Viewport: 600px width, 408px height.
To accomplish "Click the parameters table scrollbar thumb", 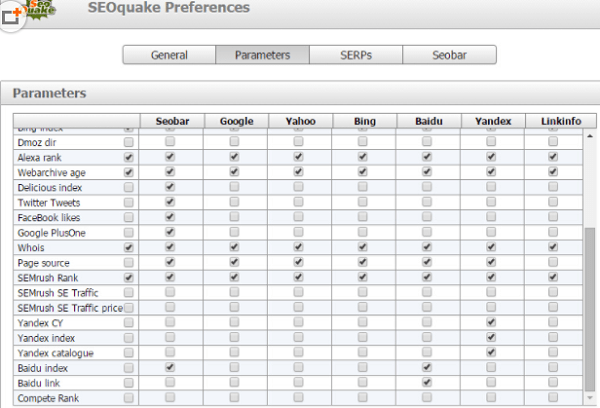I will tap(590, 309).
